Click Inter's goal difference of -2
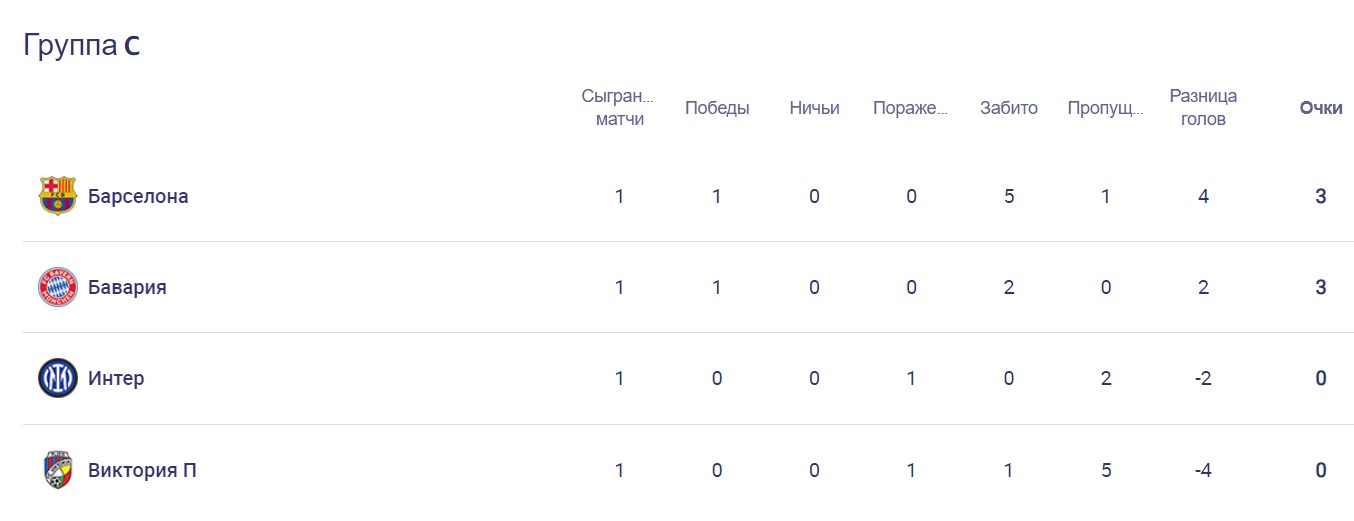This screenshot has height=521, width=1354. click(1203, 379)
